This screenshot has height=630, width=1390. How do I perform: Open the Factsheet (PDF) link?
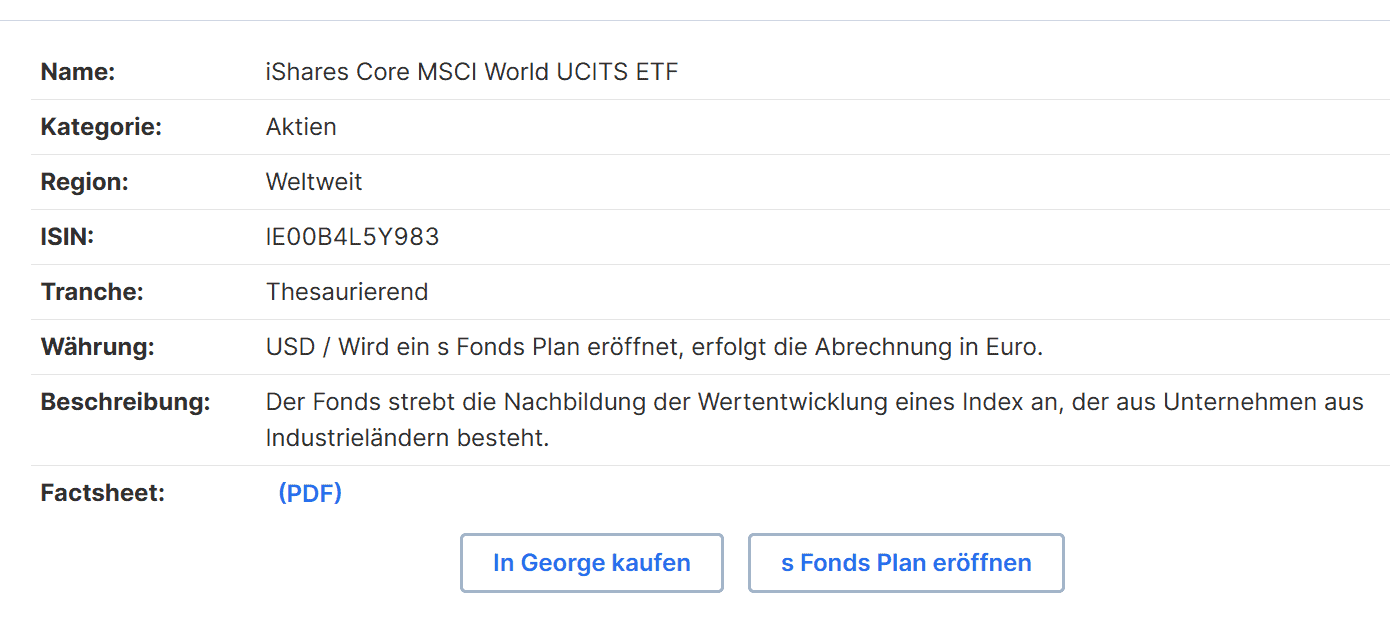pos(310,493)
